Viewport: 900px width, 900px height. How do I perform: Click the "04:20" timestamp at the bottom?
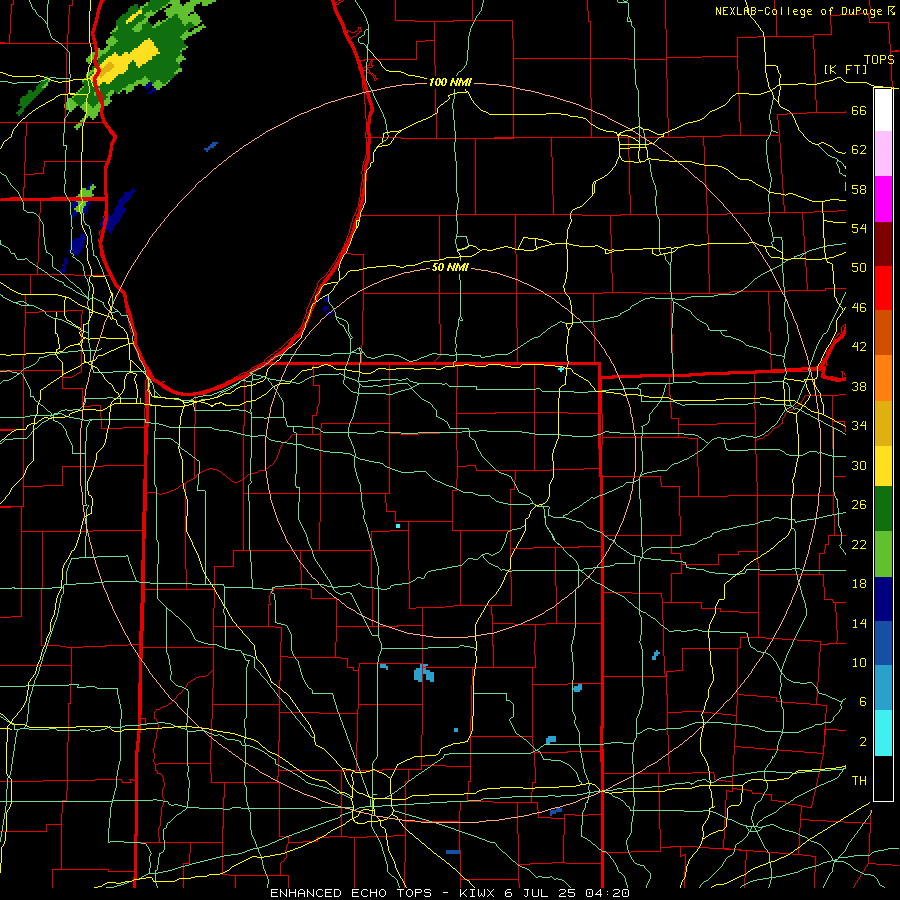pyautogui.click(x=607, y=893)
